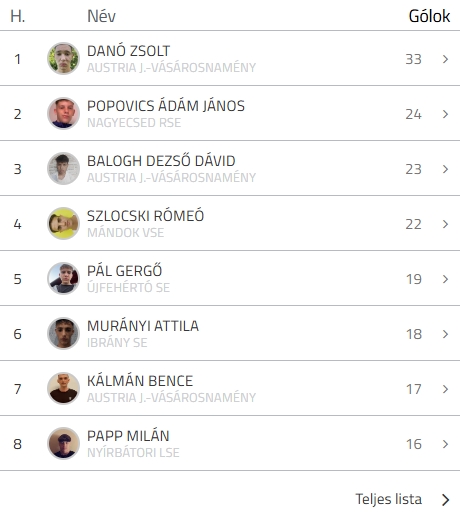Viewport: 460px width, 514px height.
Task: Click the arrow icon beside Teljes lista
Action: [446, 500]
